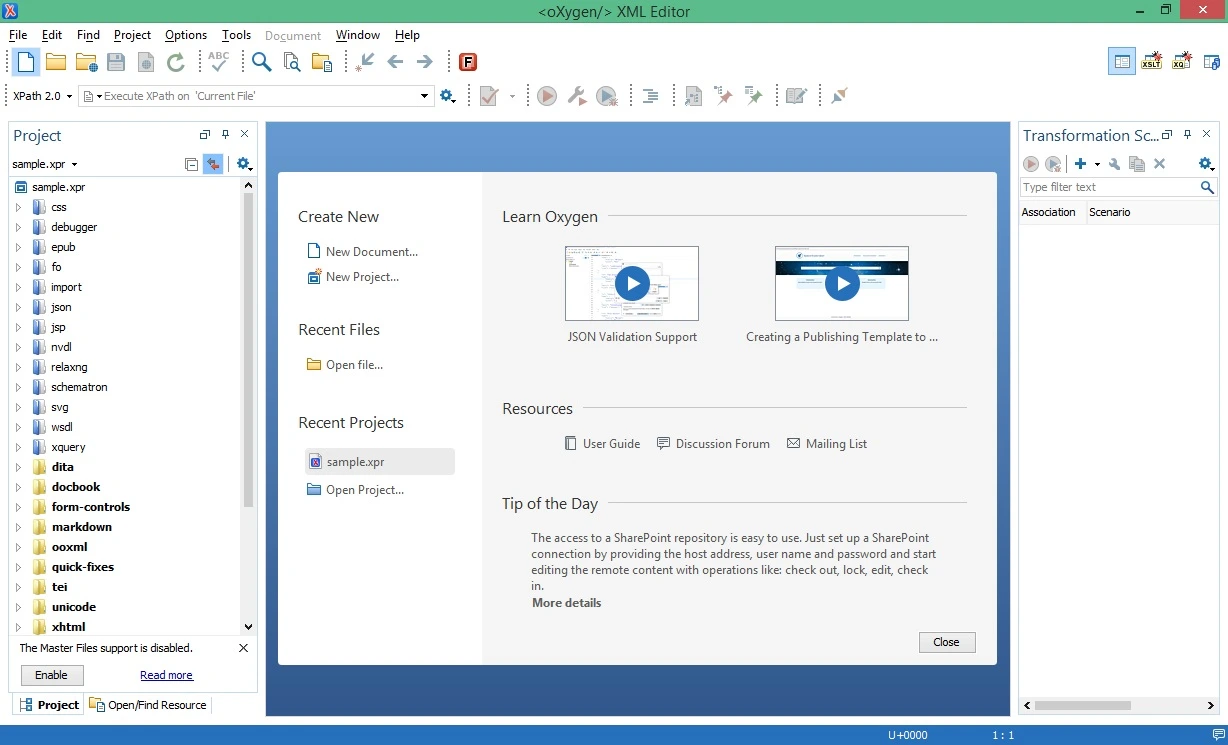Screen dimensions: 1228x745
Task: Click New Document link
Action: [362, 252]
